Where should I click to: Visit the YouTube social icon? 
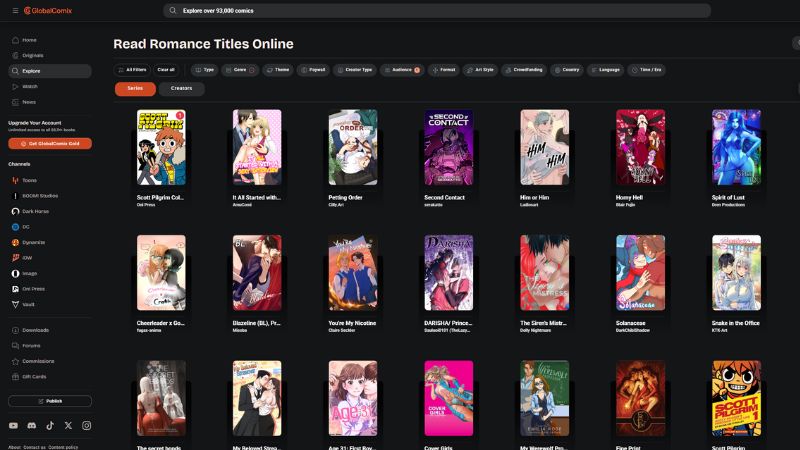coord(13,426)
